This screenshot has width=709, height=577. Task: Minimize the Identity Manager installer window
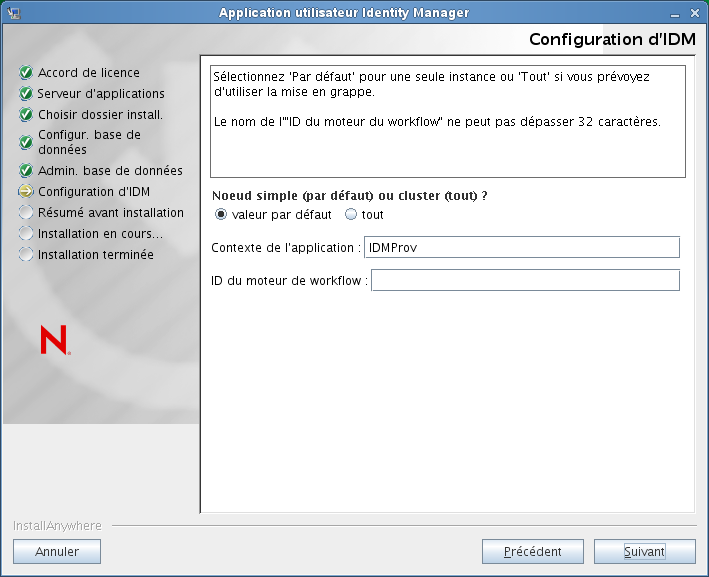click(x=675, y=13)
